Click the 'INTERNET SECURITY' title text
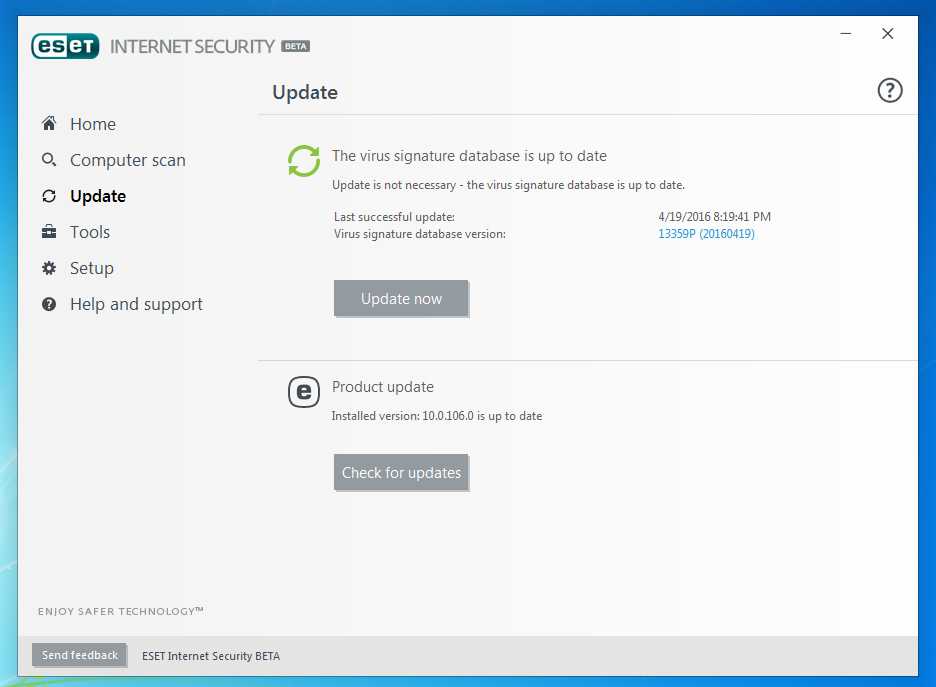Viewport: 936px width, 687px height. click(x=192, y=47)
